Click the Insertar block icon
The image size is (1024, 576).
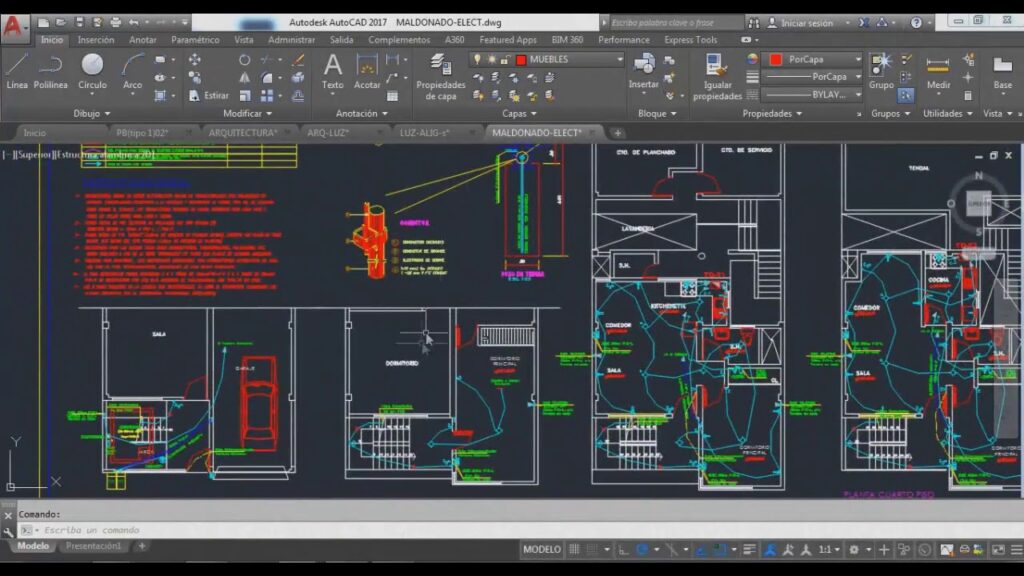644,71
